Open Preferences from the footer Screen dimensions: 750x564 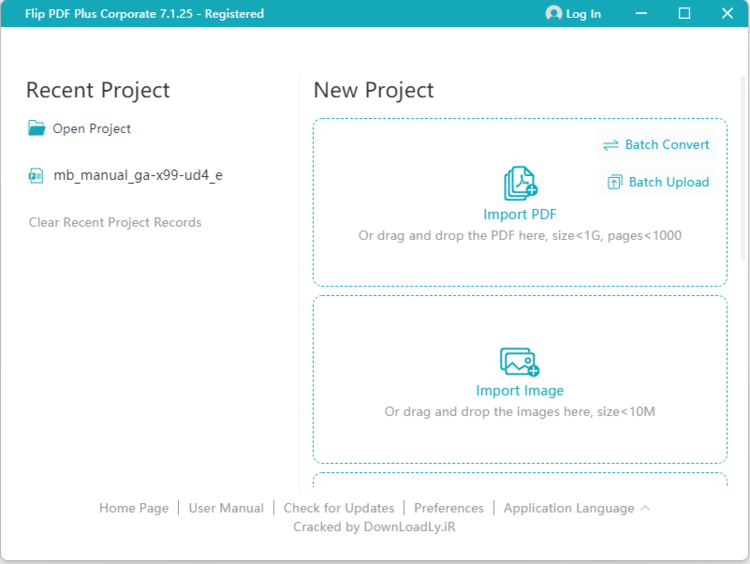click(448, 508)
